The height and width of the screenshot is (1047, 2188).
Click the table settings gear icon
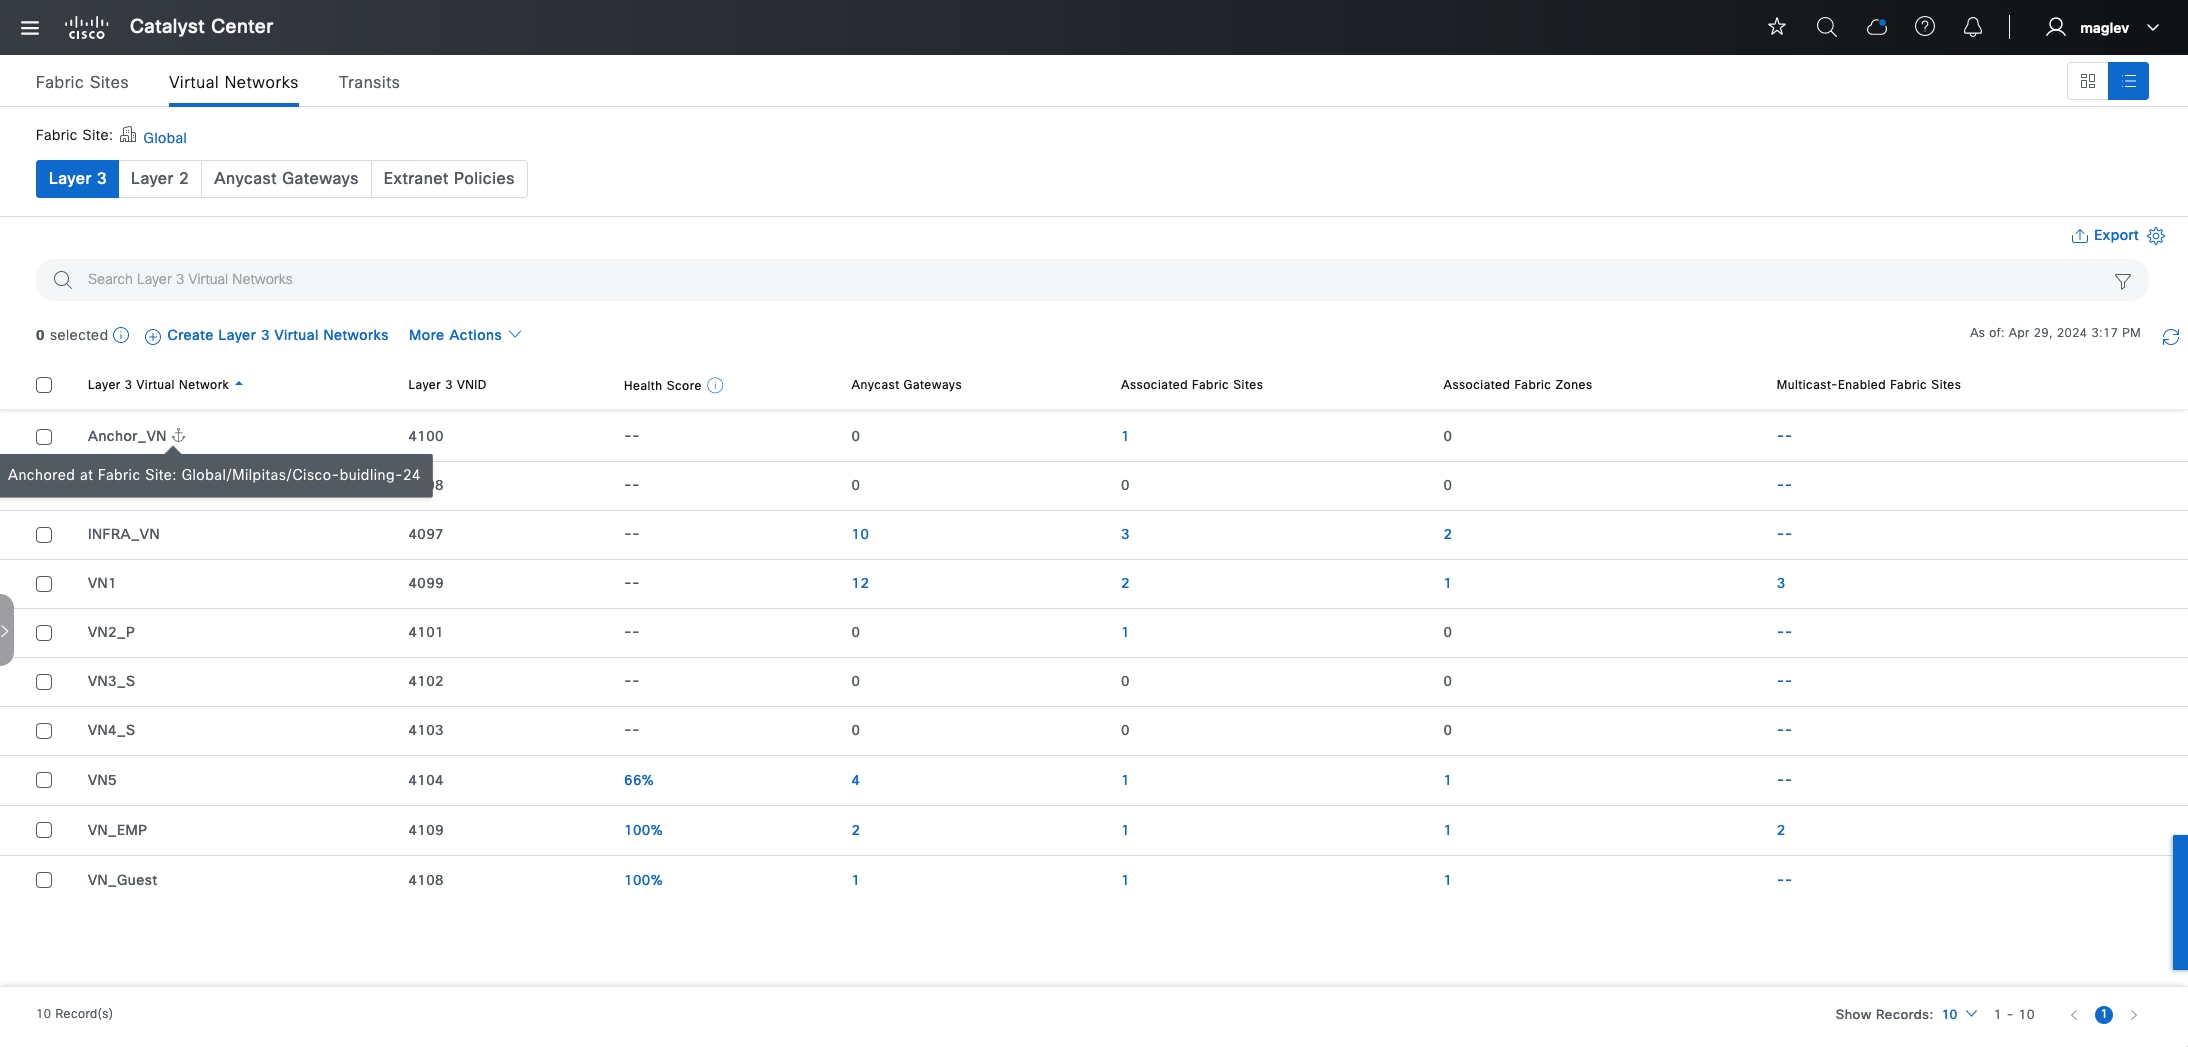(2156, 236)
